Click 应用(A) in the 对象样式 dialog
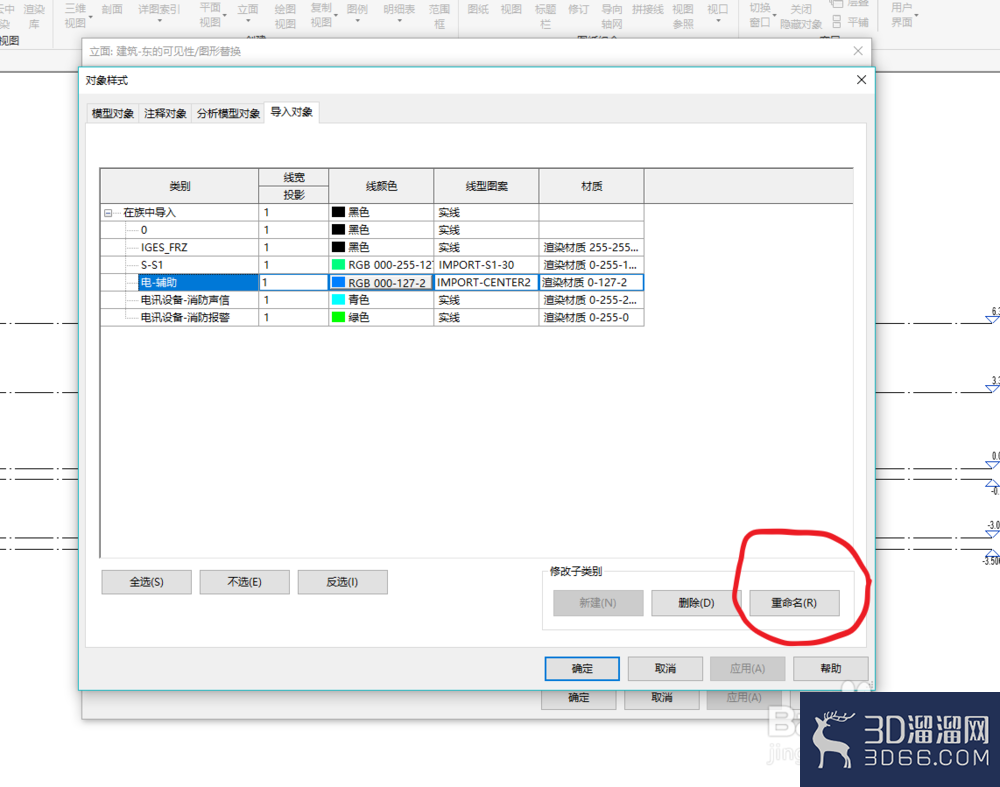Viewport: 1000px width, 787px height. pos(747,668)
